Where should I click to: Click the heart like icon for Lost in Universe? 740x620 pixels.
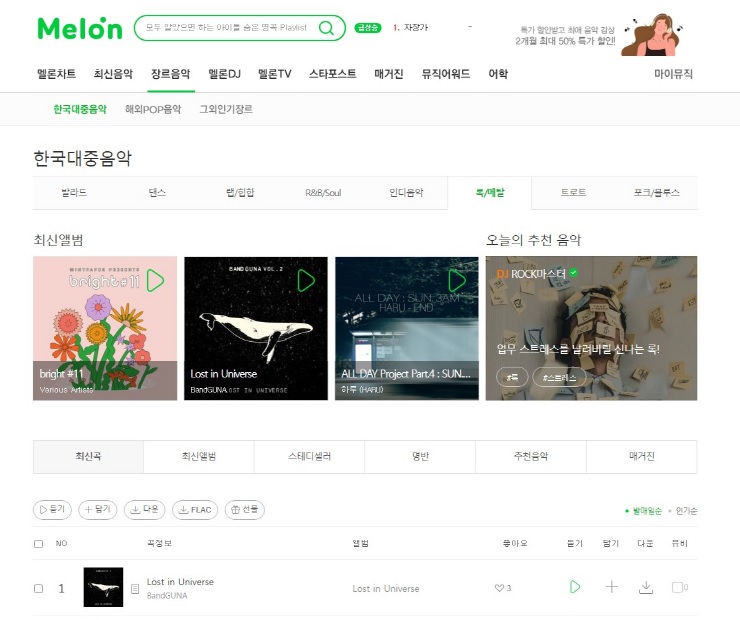(499, 588)
